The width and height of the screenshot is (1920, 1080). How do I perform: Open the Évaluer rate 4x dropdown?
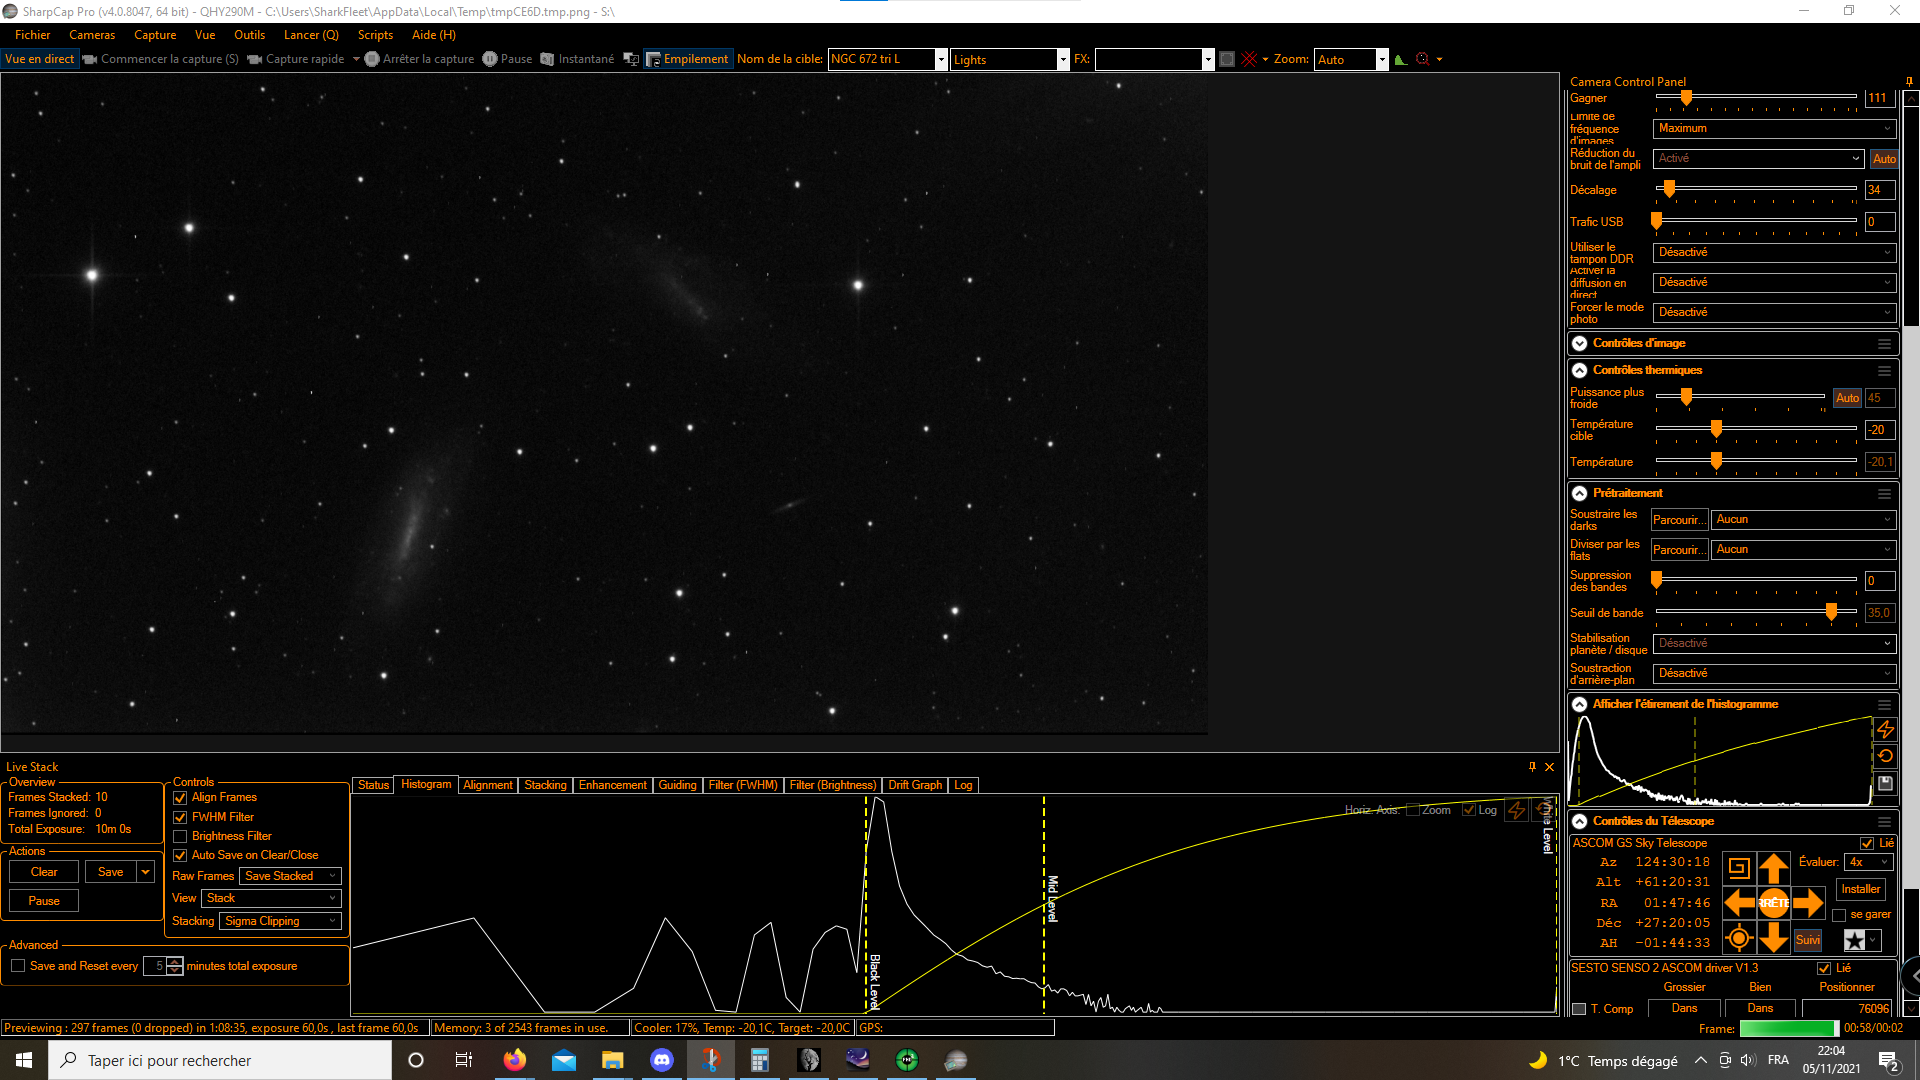pos(1869,862)
